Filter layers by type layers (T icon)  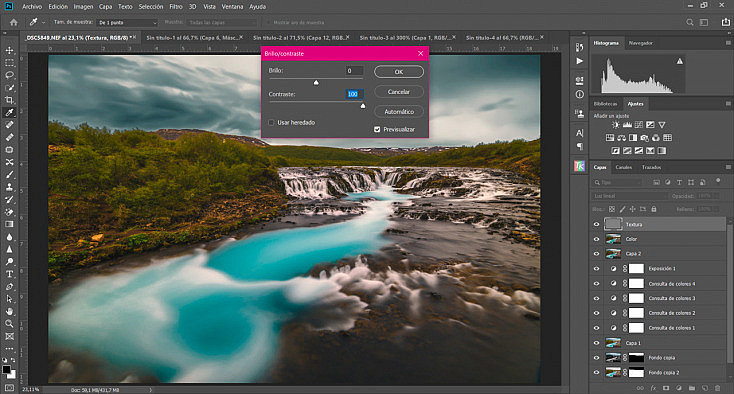click(679, 182)
